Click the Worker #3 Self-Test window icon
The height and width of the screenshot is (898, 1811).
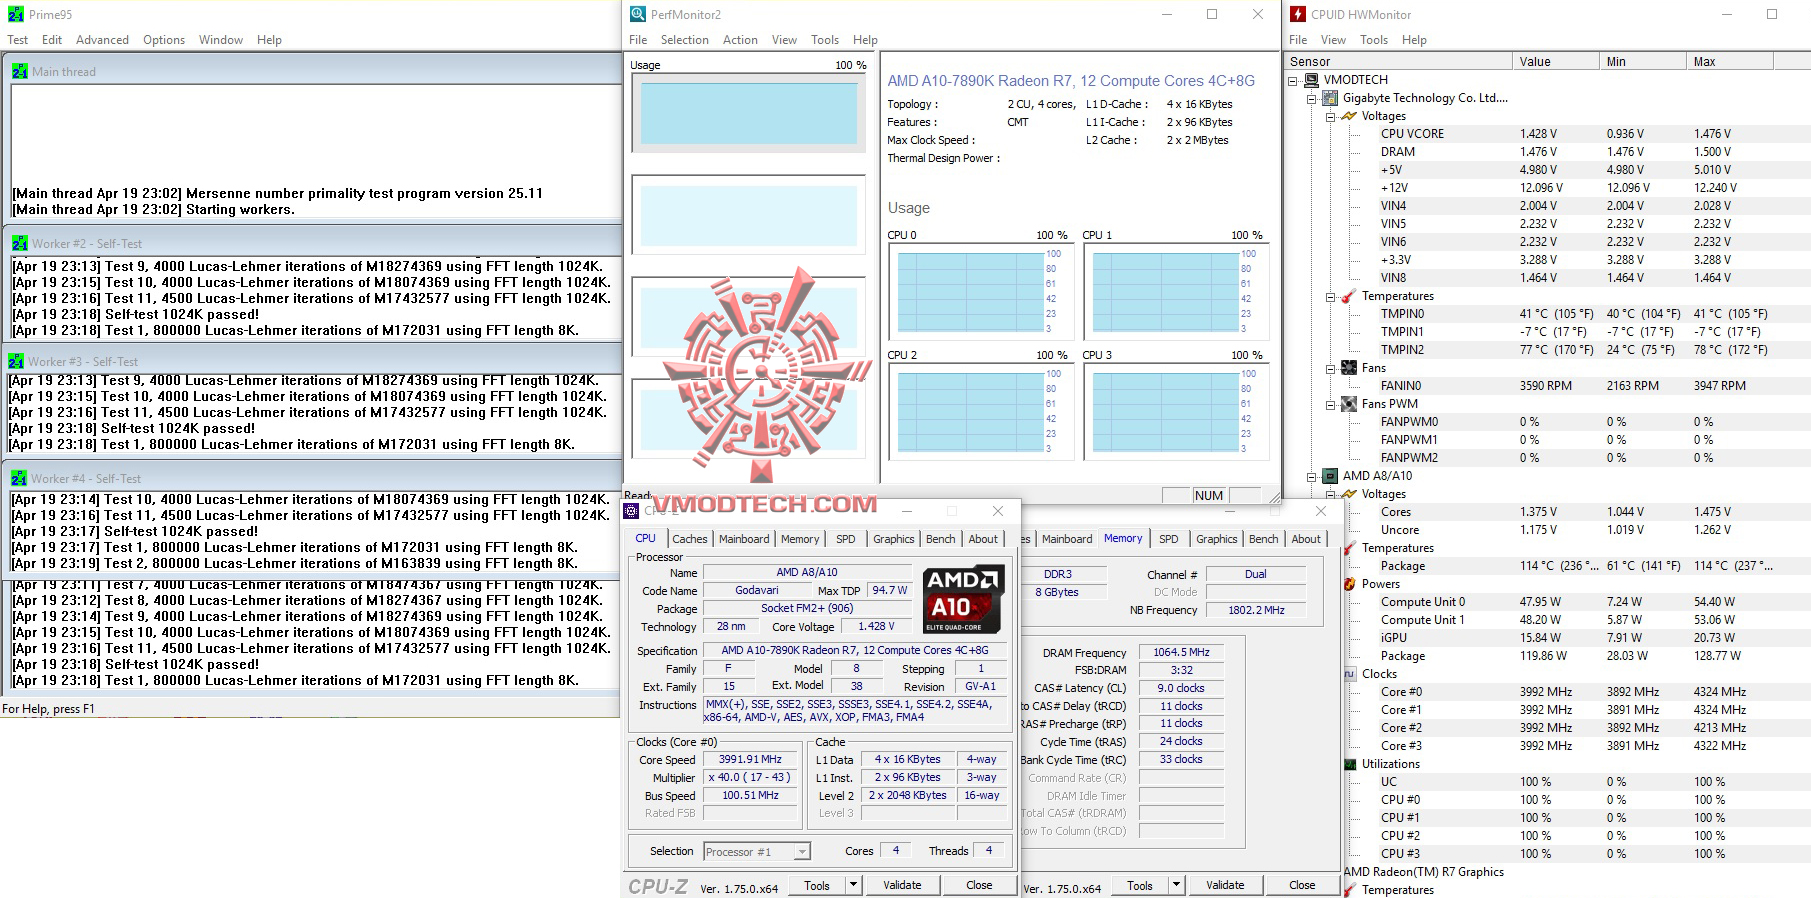tap(16, 361)
